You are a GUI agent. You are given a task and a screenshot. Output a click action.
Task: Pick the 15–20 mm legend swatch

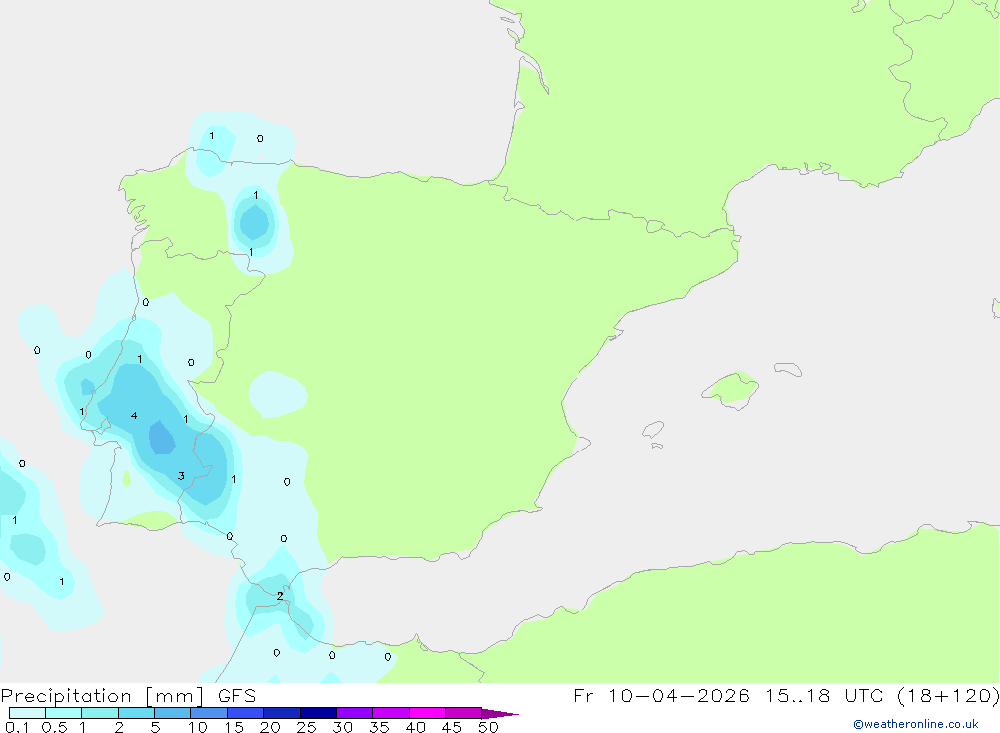coord(246,713)
